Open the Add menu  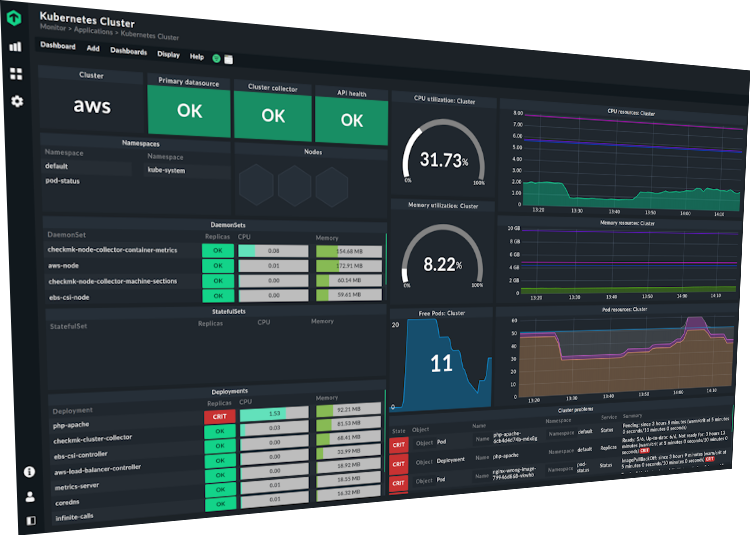[x=93, y=48]
